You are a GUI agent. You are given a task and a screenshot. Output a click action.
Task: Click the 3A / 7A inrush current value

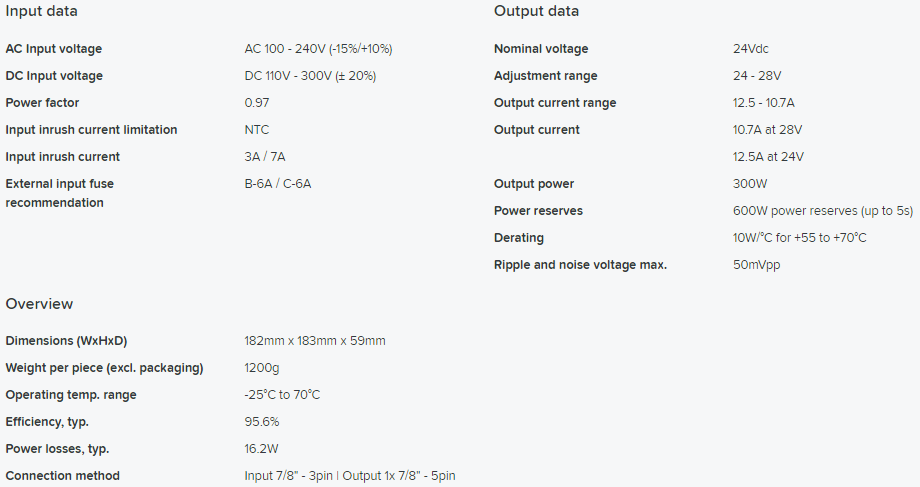click(265, 157)
